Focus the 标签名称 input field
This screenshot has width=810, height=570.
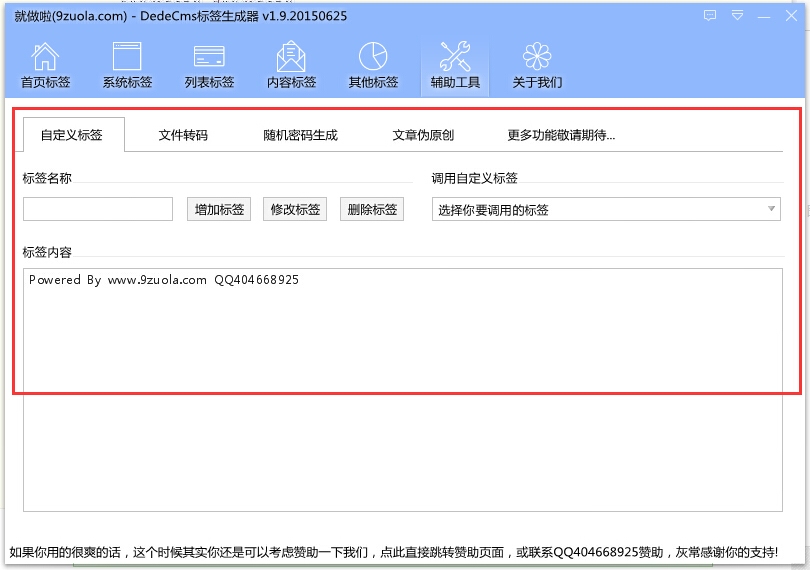(98, 209)
